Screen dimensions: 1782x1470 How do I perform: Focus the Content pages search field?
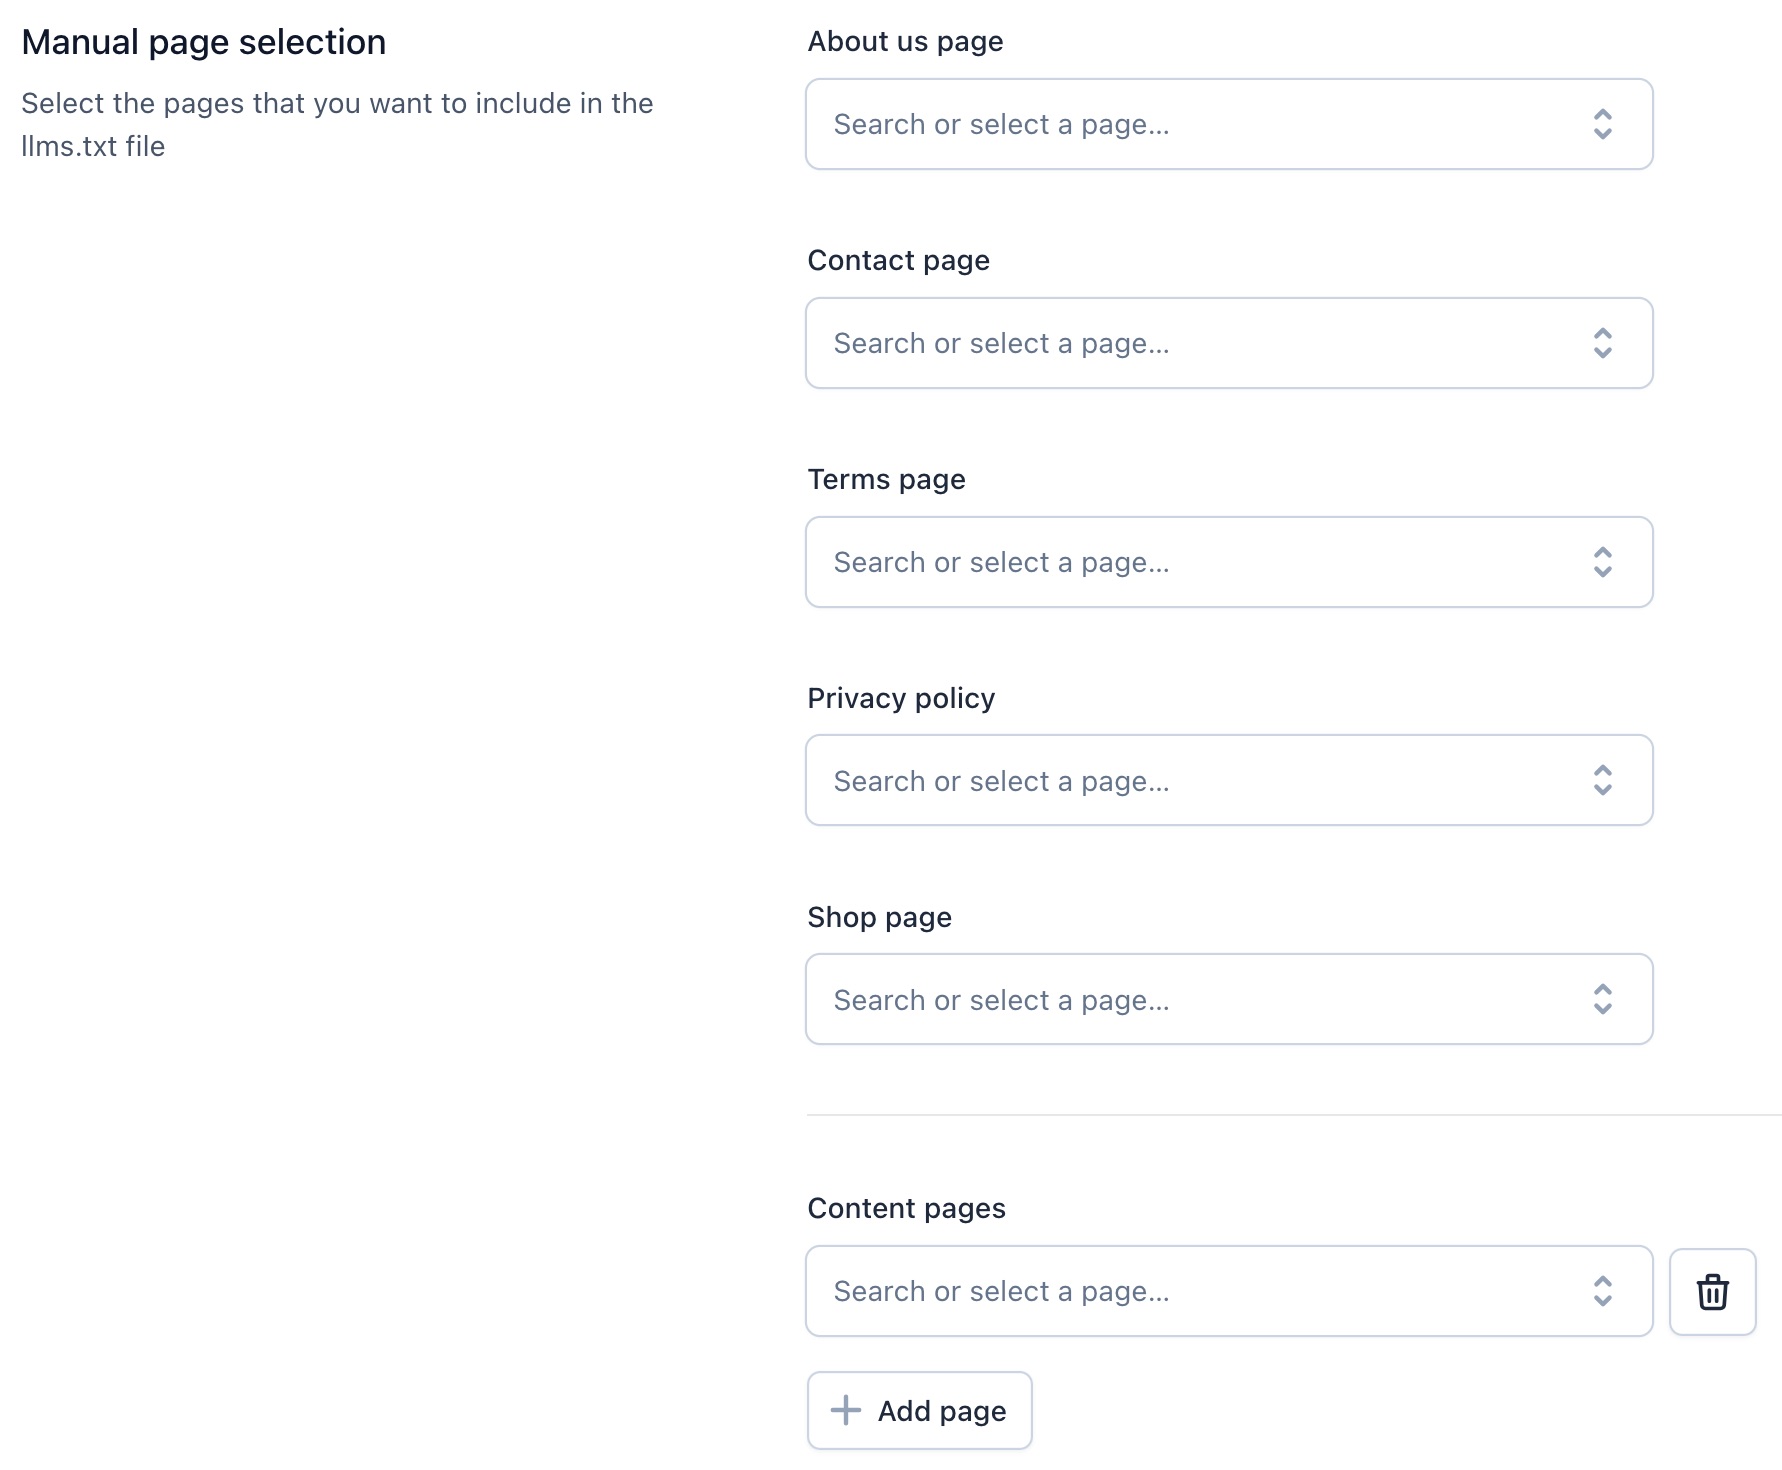tap(1229, 1291)
